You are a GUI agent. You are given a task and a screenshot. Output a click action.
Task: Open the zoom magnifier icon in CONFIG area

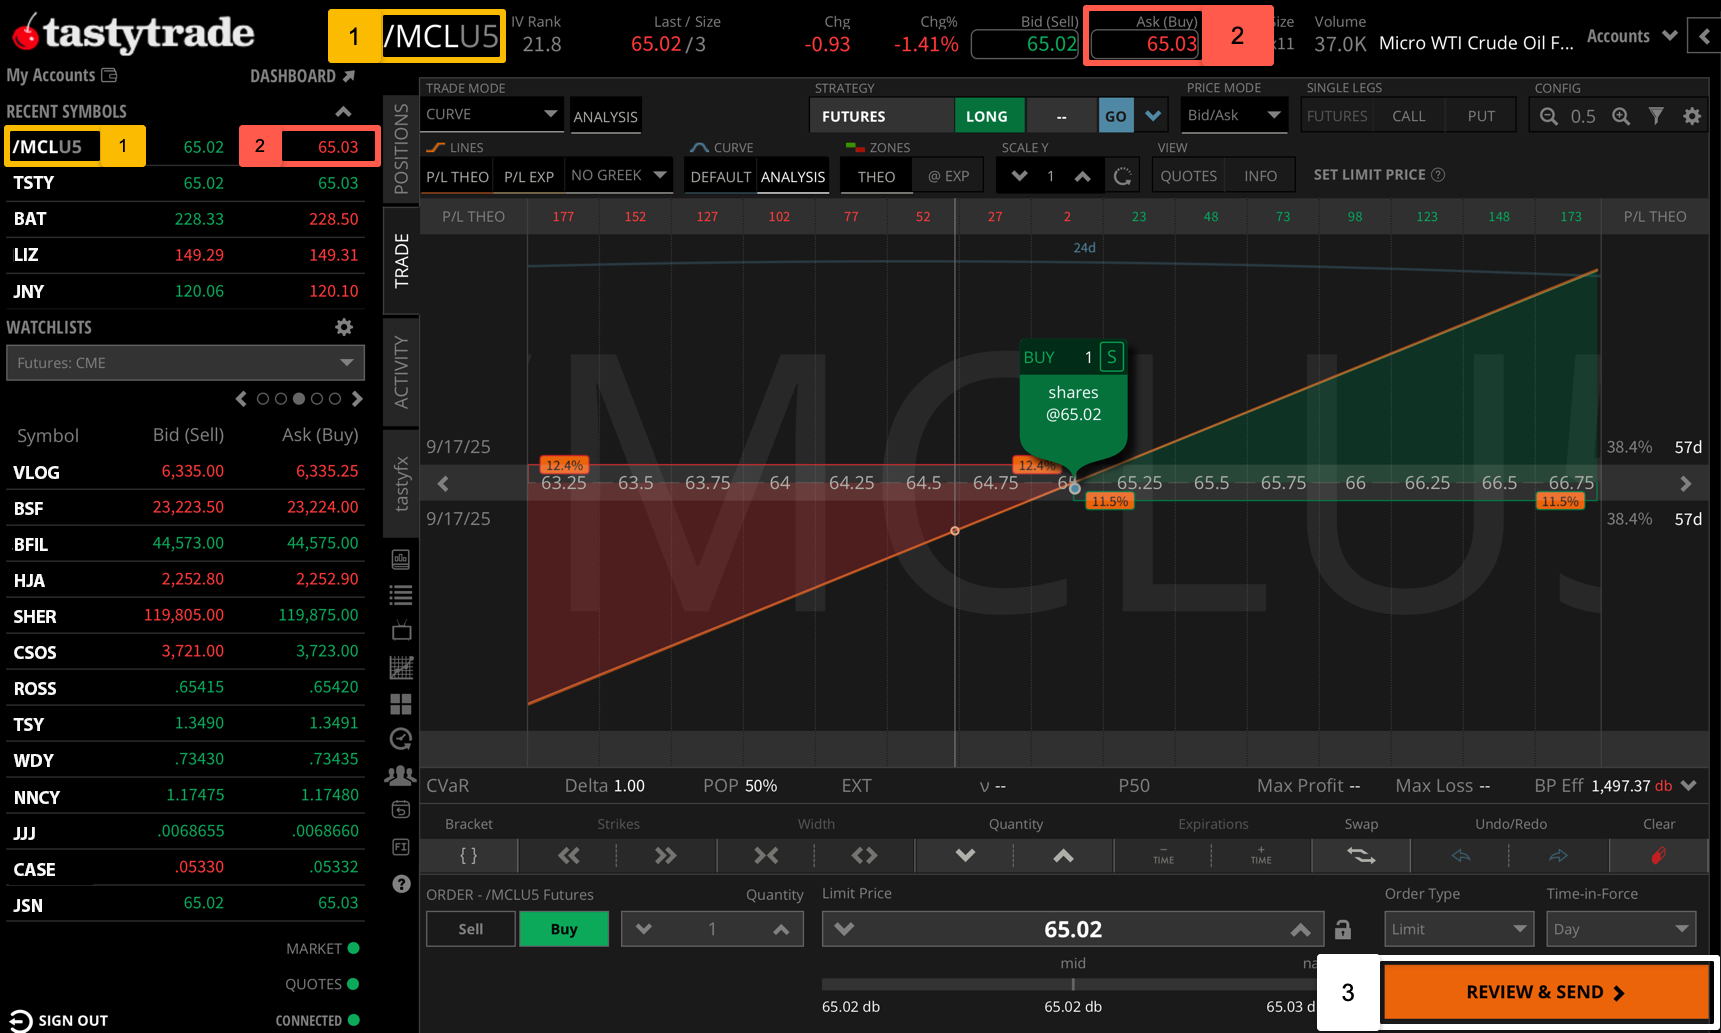pos(1620,115)
